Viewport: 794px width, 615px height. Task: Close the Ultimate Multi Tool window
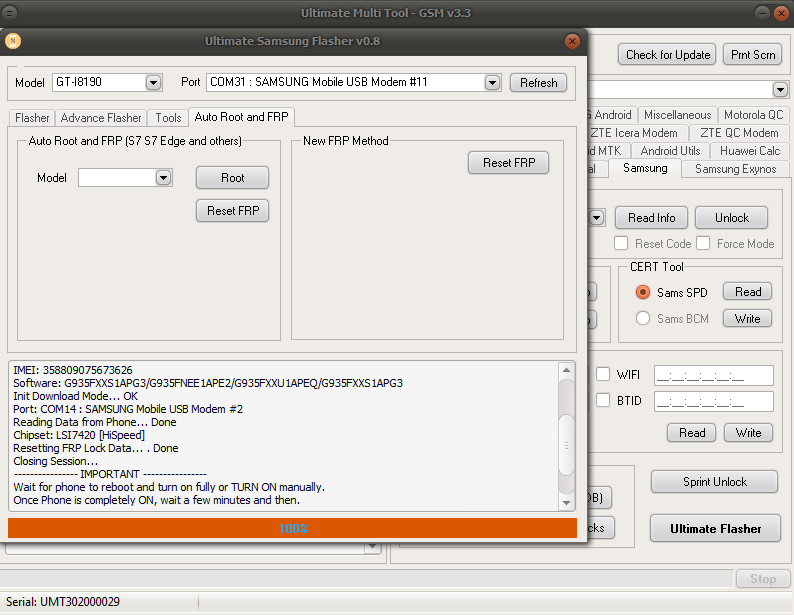coord(781,13)
